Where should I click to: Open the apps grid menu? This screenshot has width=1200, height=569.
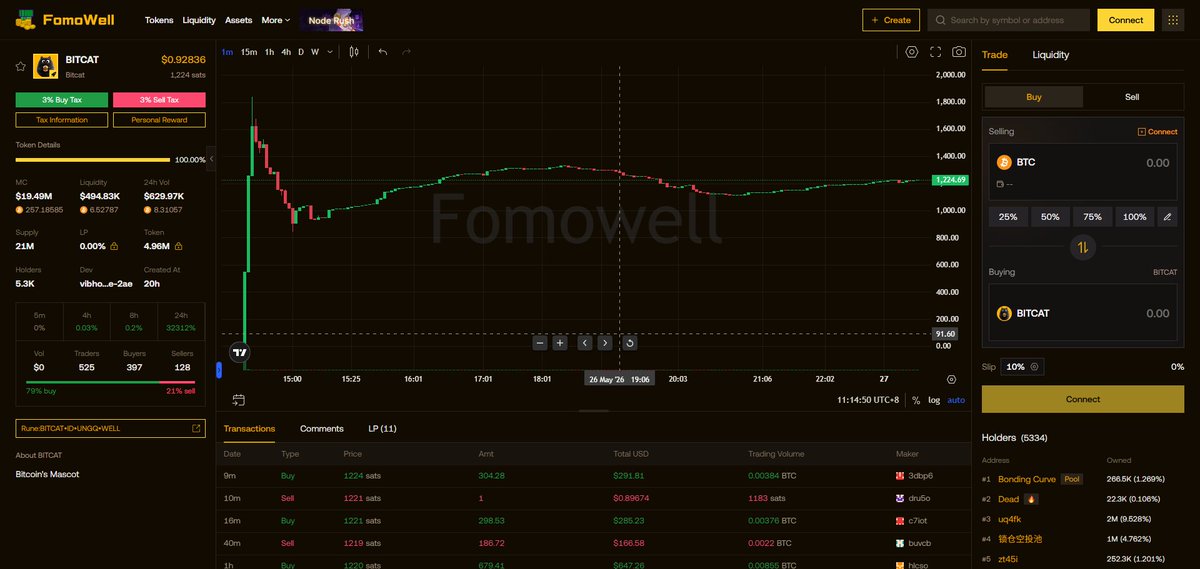tap(1173, 20)
